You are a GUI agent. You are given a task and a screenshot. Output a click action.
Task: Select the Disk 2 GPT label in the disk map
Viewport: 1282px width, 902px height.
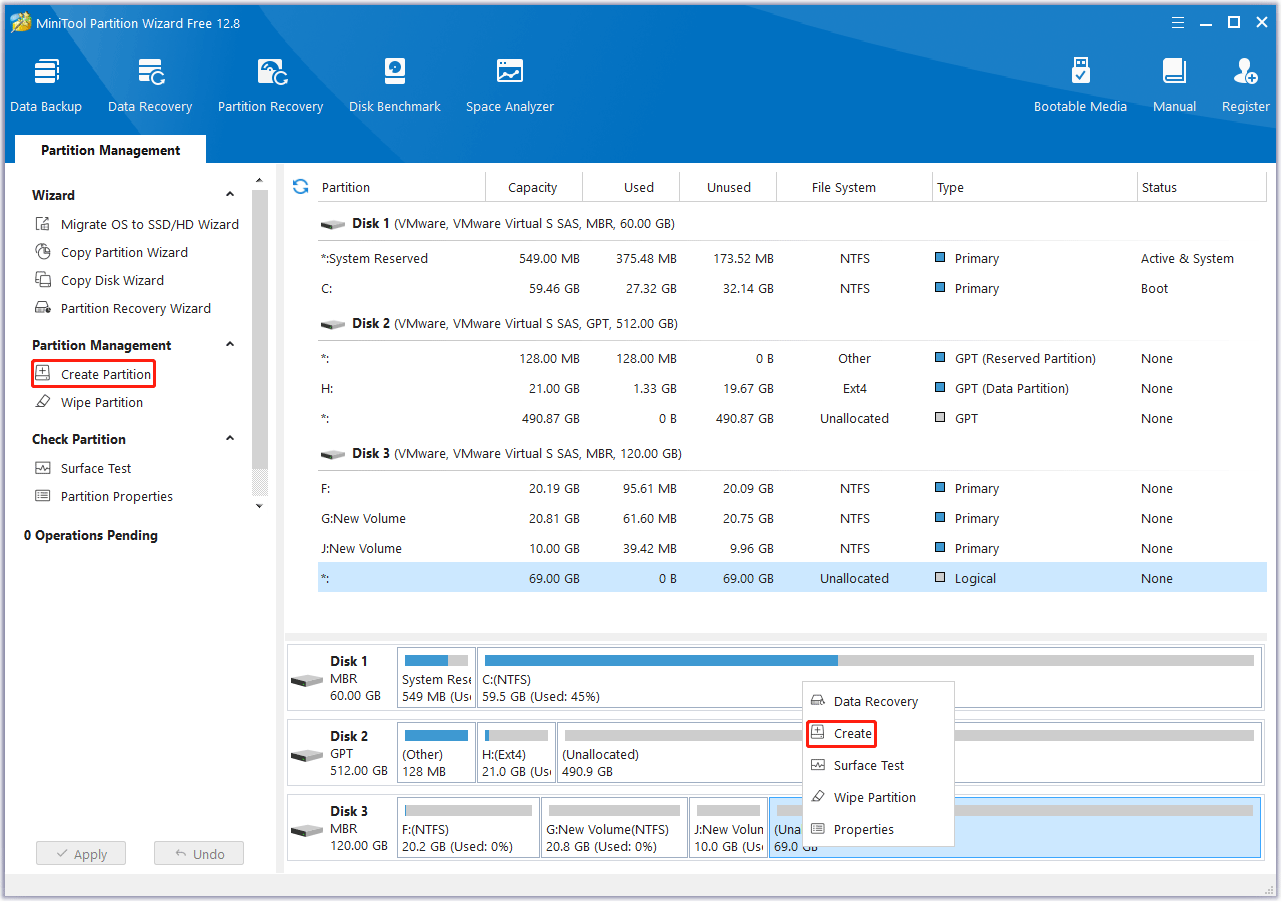tap(341, 753)
